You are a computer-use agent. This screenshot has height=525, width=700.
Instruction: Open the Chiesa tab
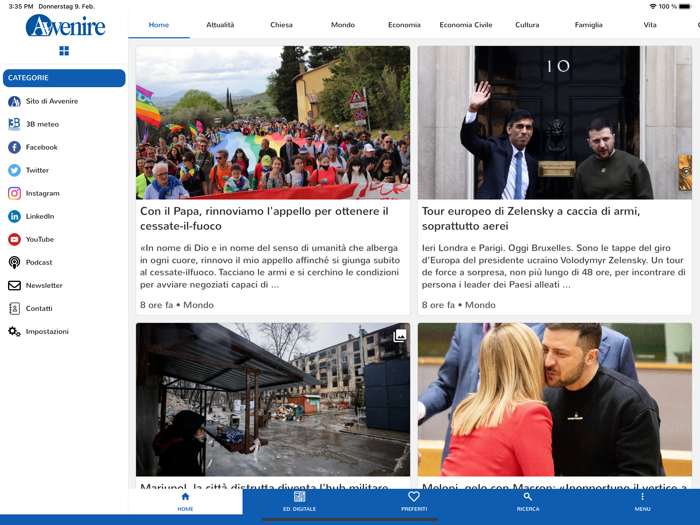coord(281,25)
